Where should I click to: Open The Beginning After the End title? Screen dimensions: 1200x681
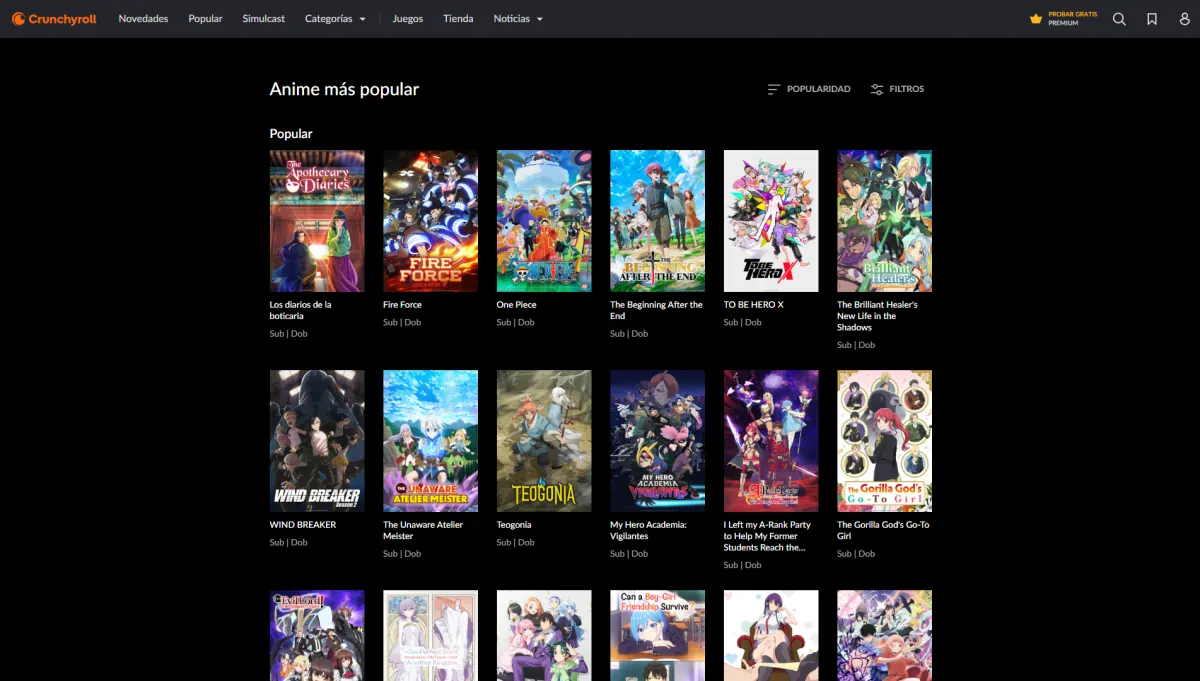(656, 310)
